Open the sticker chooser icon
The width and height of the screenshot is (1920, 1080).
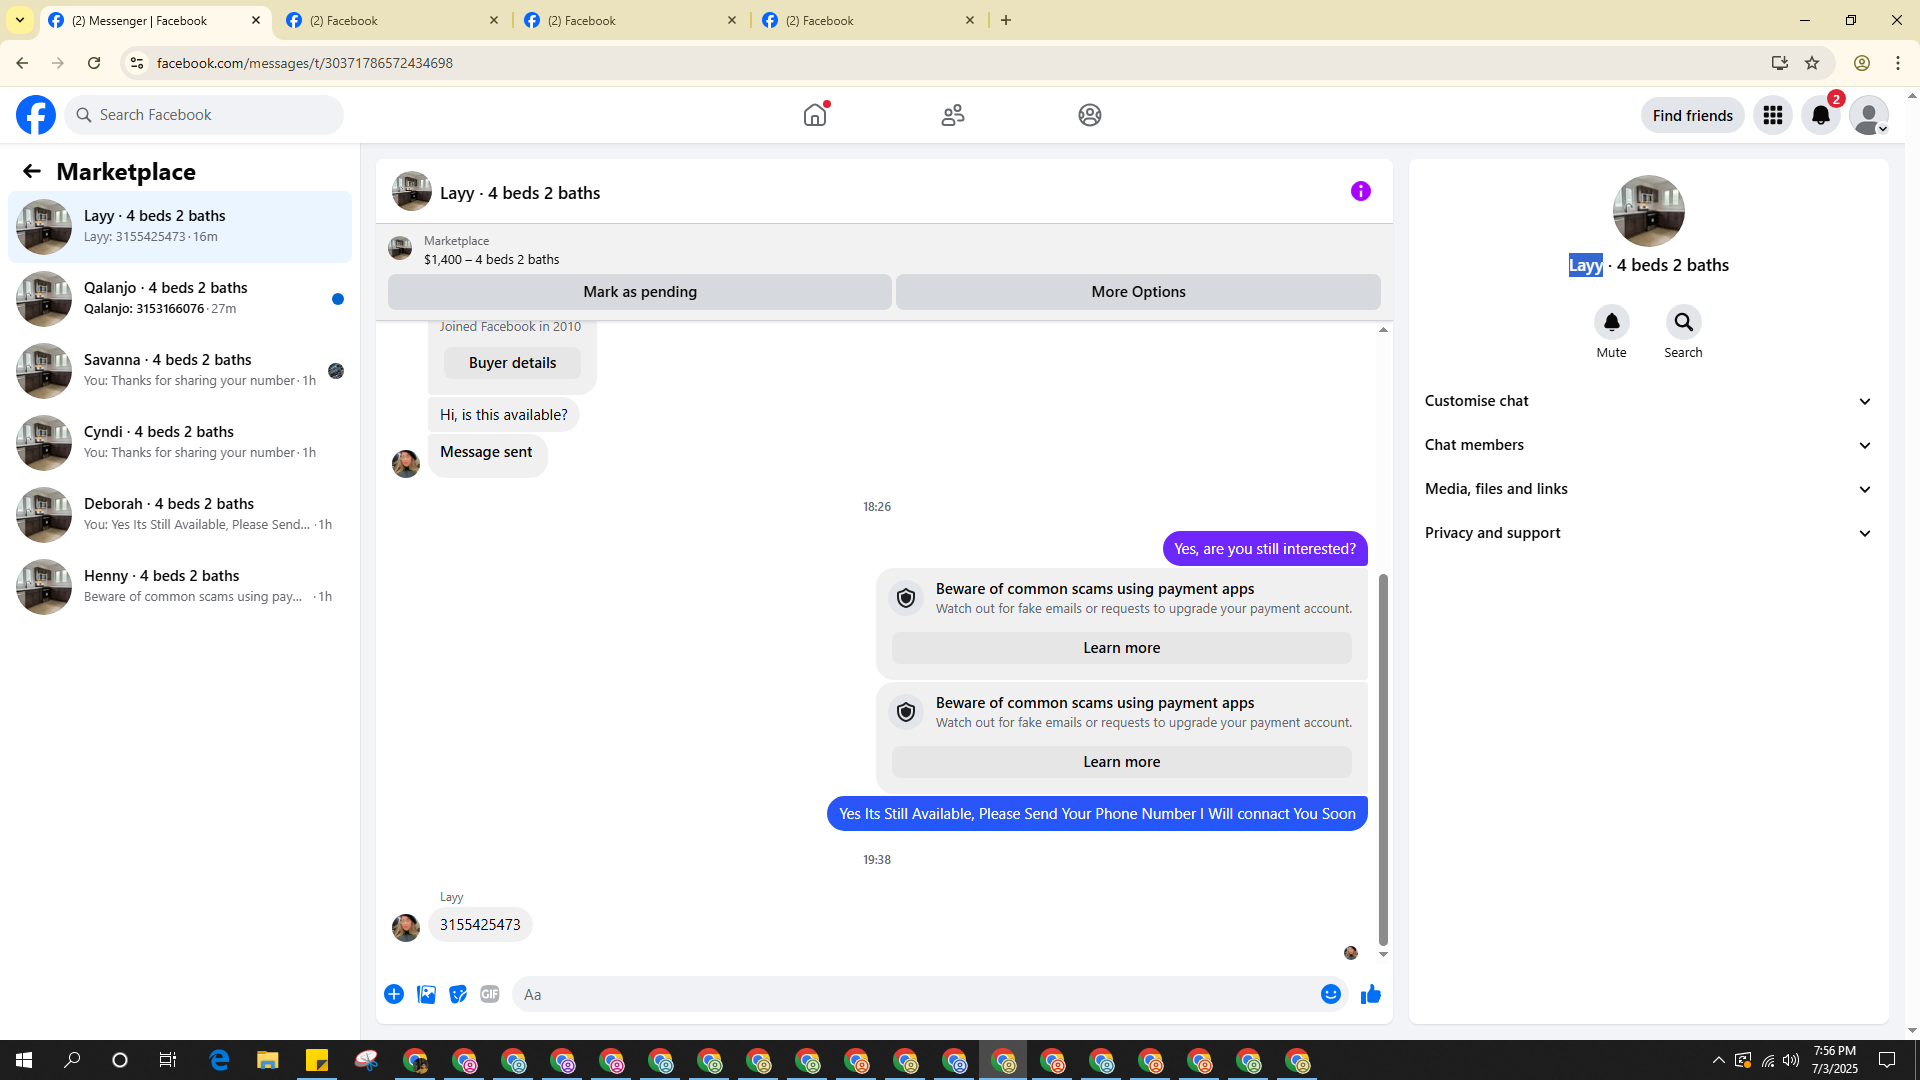tap(458, 994)
